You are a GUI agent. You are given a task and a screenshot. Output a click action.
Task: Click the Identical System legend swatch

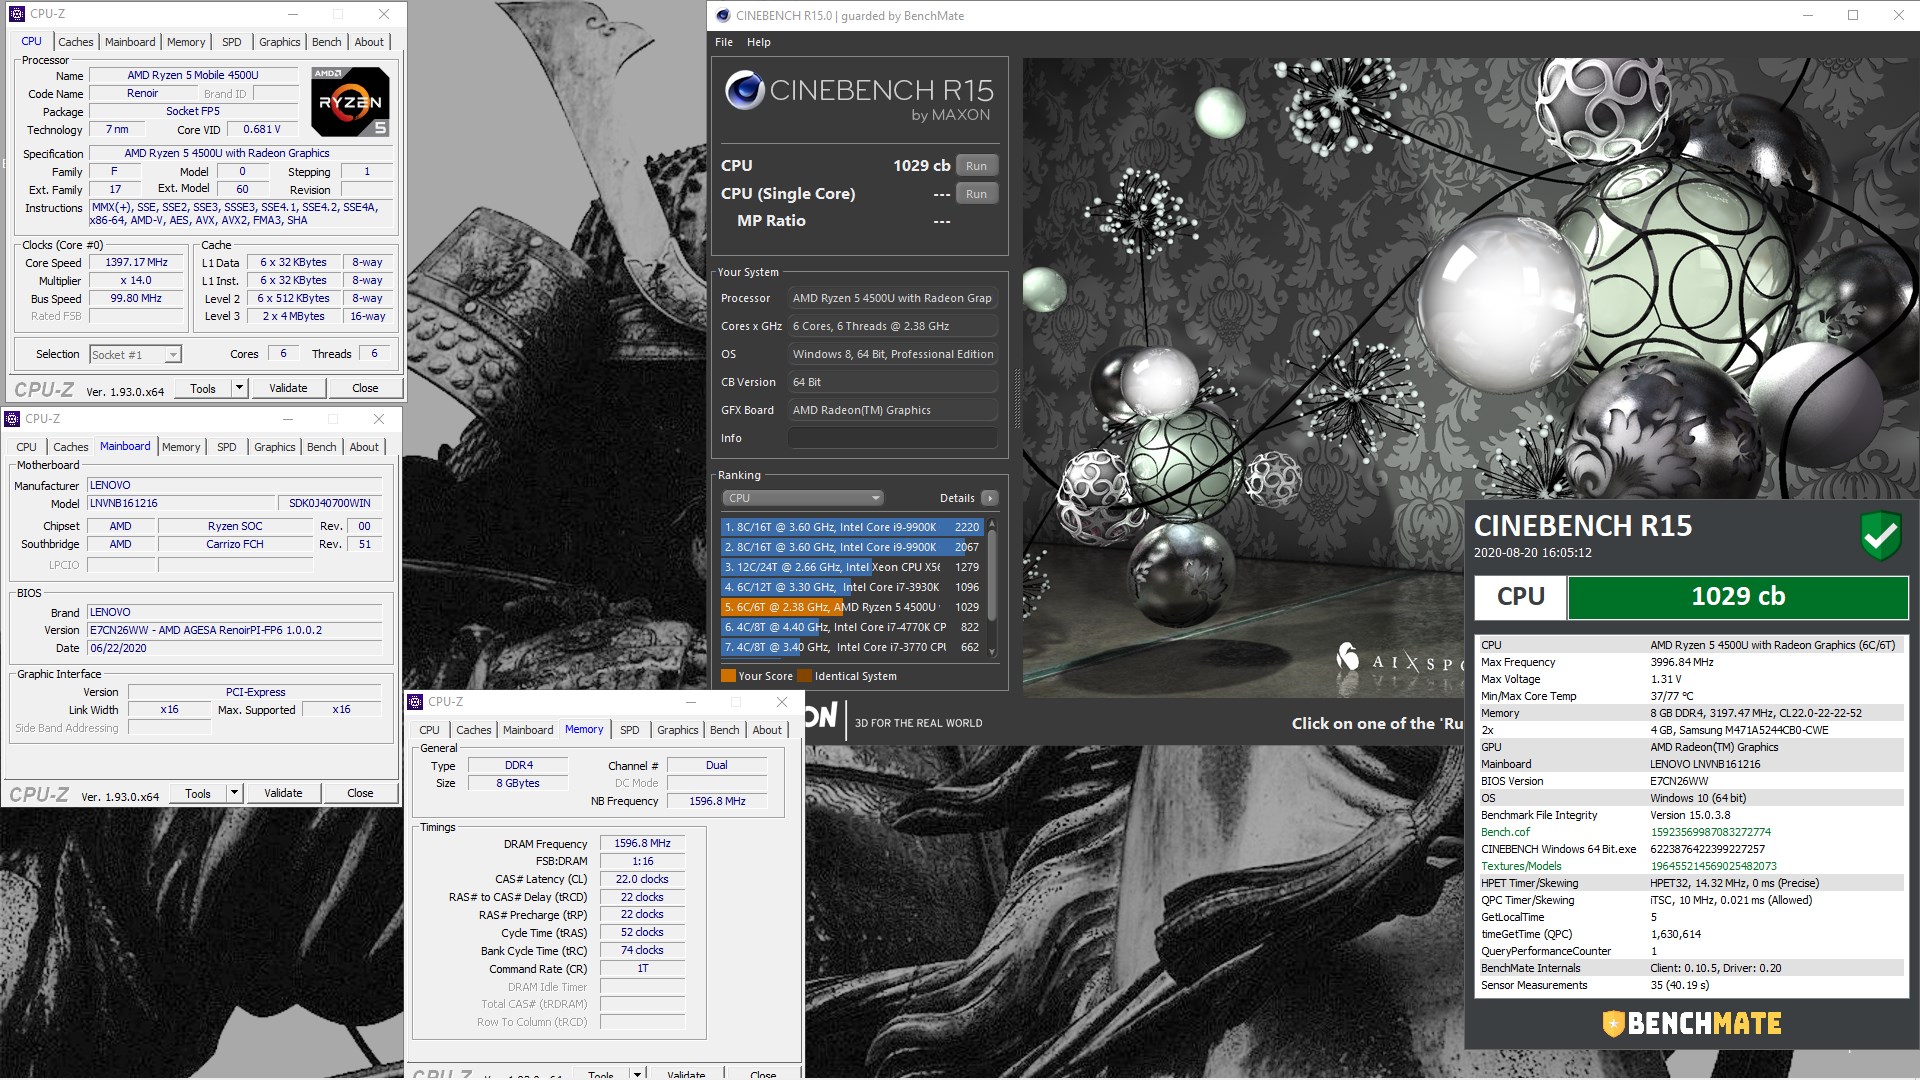804,676
